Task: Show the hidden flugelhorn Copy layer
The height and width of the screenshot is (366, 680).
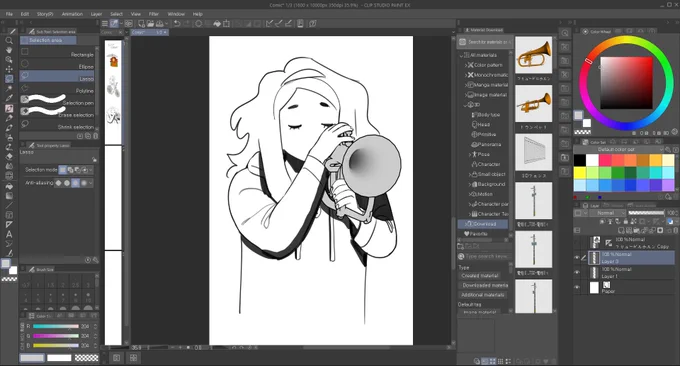Action: point(577,242)
